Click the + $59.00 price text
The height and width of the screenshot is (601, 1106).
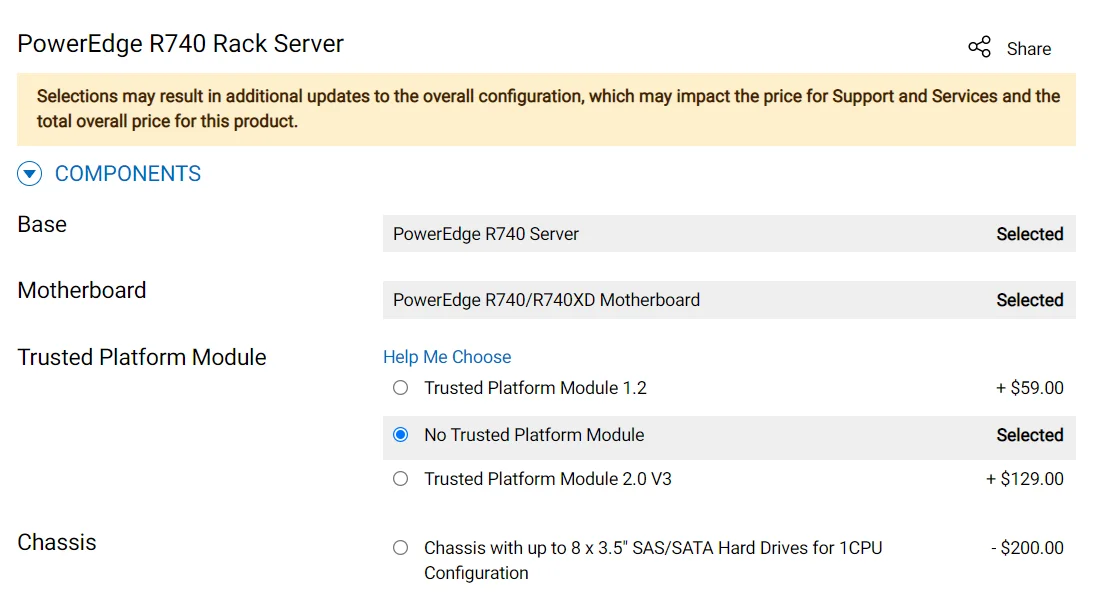(x=1029, y=388)
